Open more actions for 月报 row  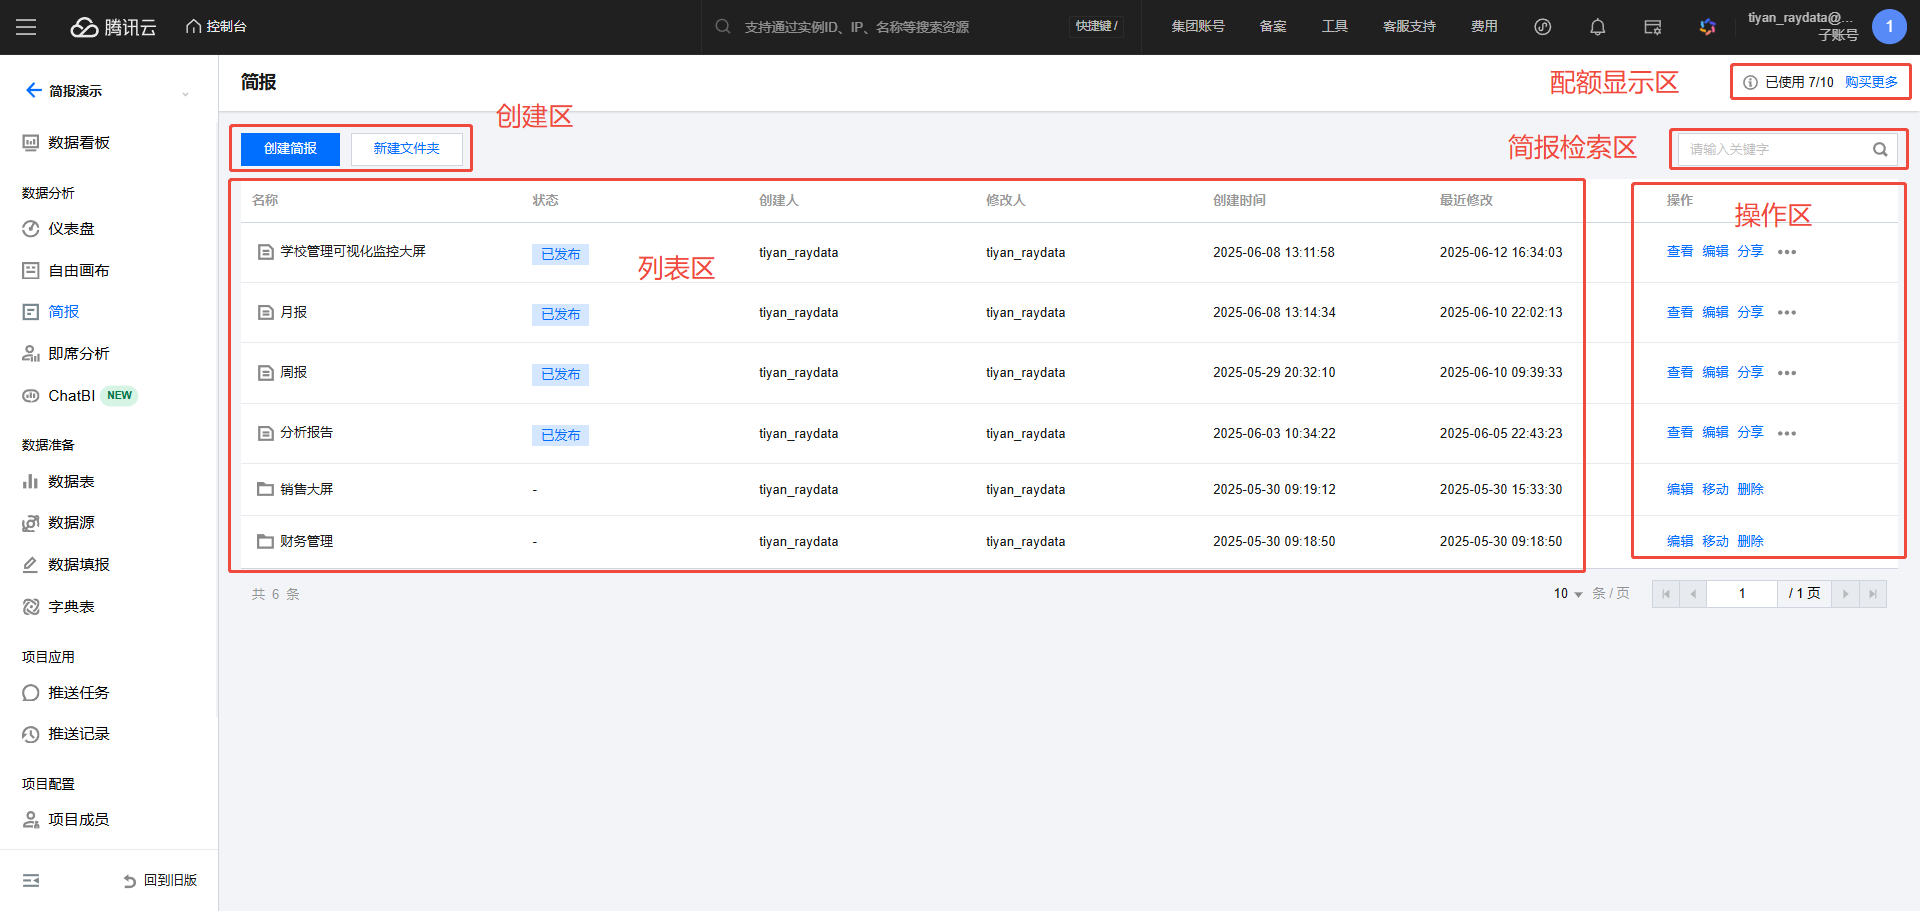pyautogui.click(x=1786, y=313)
